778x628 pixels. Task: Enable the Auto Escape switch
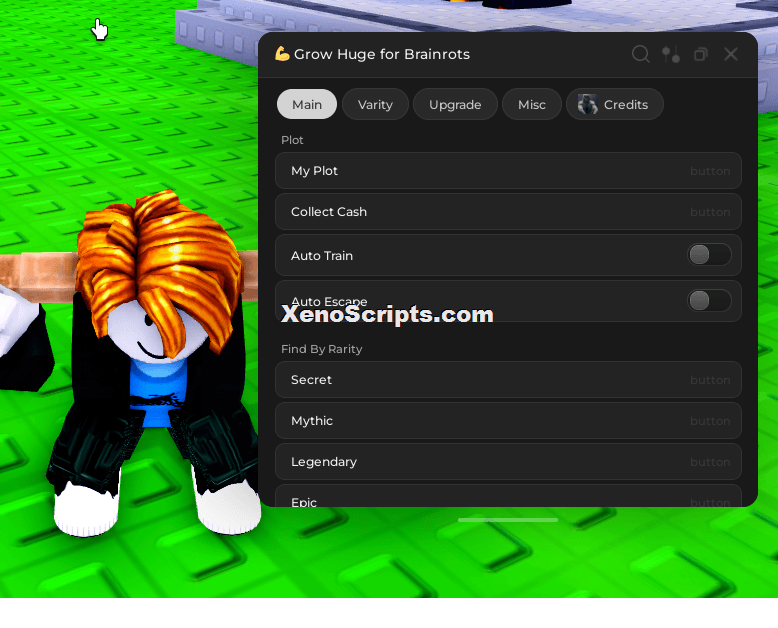(x=709, y=301)
